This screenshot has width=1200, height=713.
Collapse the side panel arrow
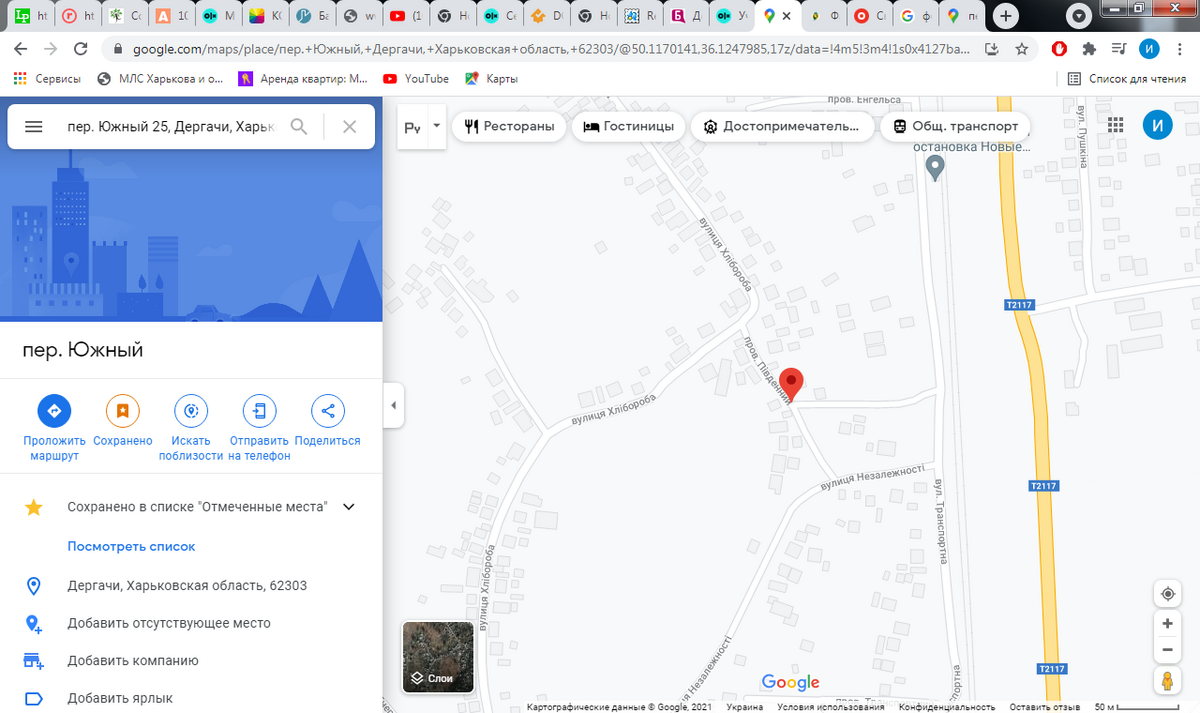pyautogui.click(x=393, y=405)
